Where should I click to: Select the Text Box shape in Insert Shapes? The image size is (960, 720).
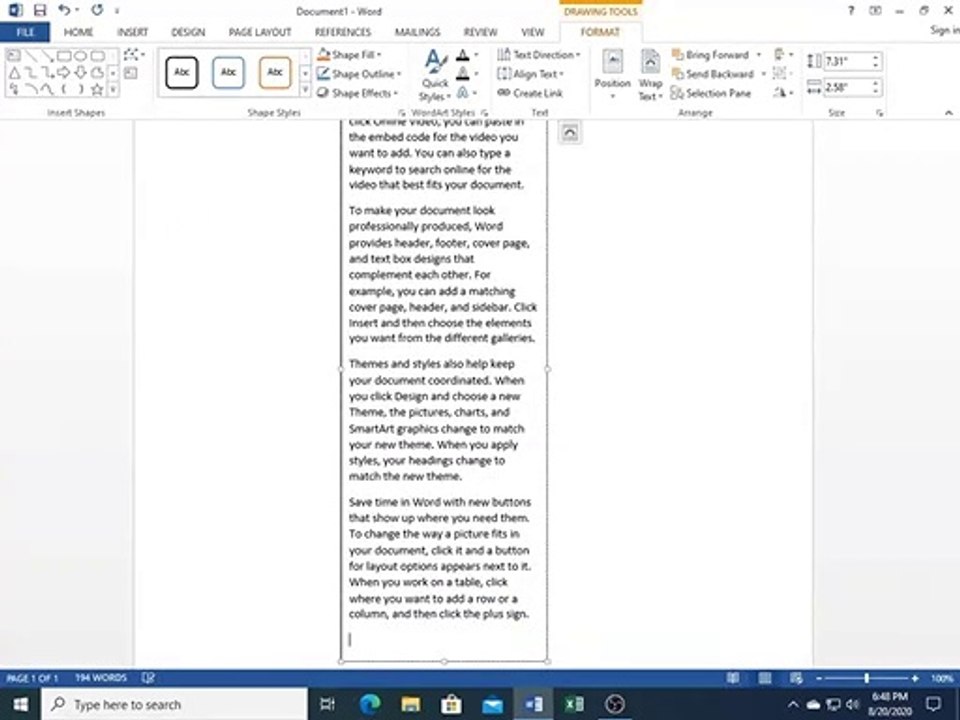[13, 56]
